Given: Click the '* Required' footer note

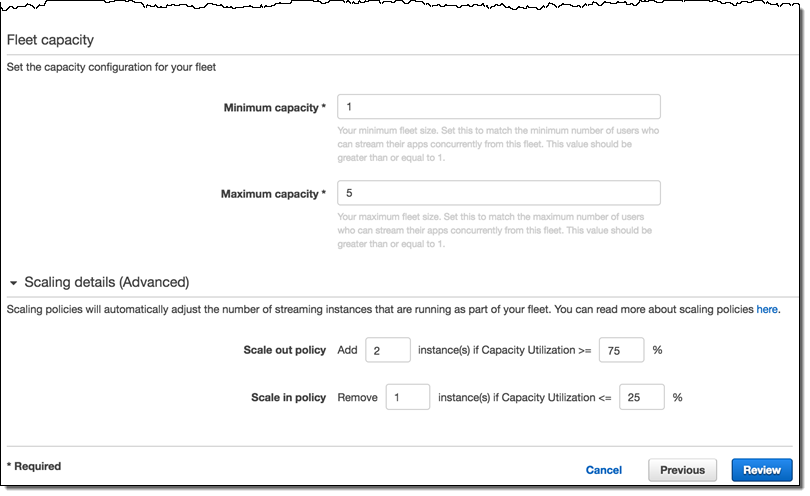Looking at the screenshot, I should pos(34,467).
